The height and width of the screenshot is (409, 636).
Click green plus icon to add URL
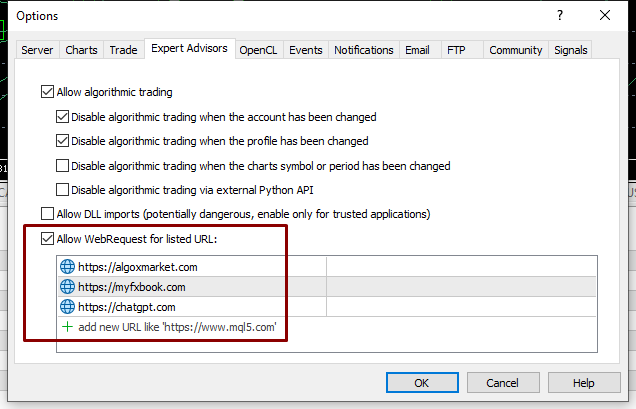click(68, 327)
